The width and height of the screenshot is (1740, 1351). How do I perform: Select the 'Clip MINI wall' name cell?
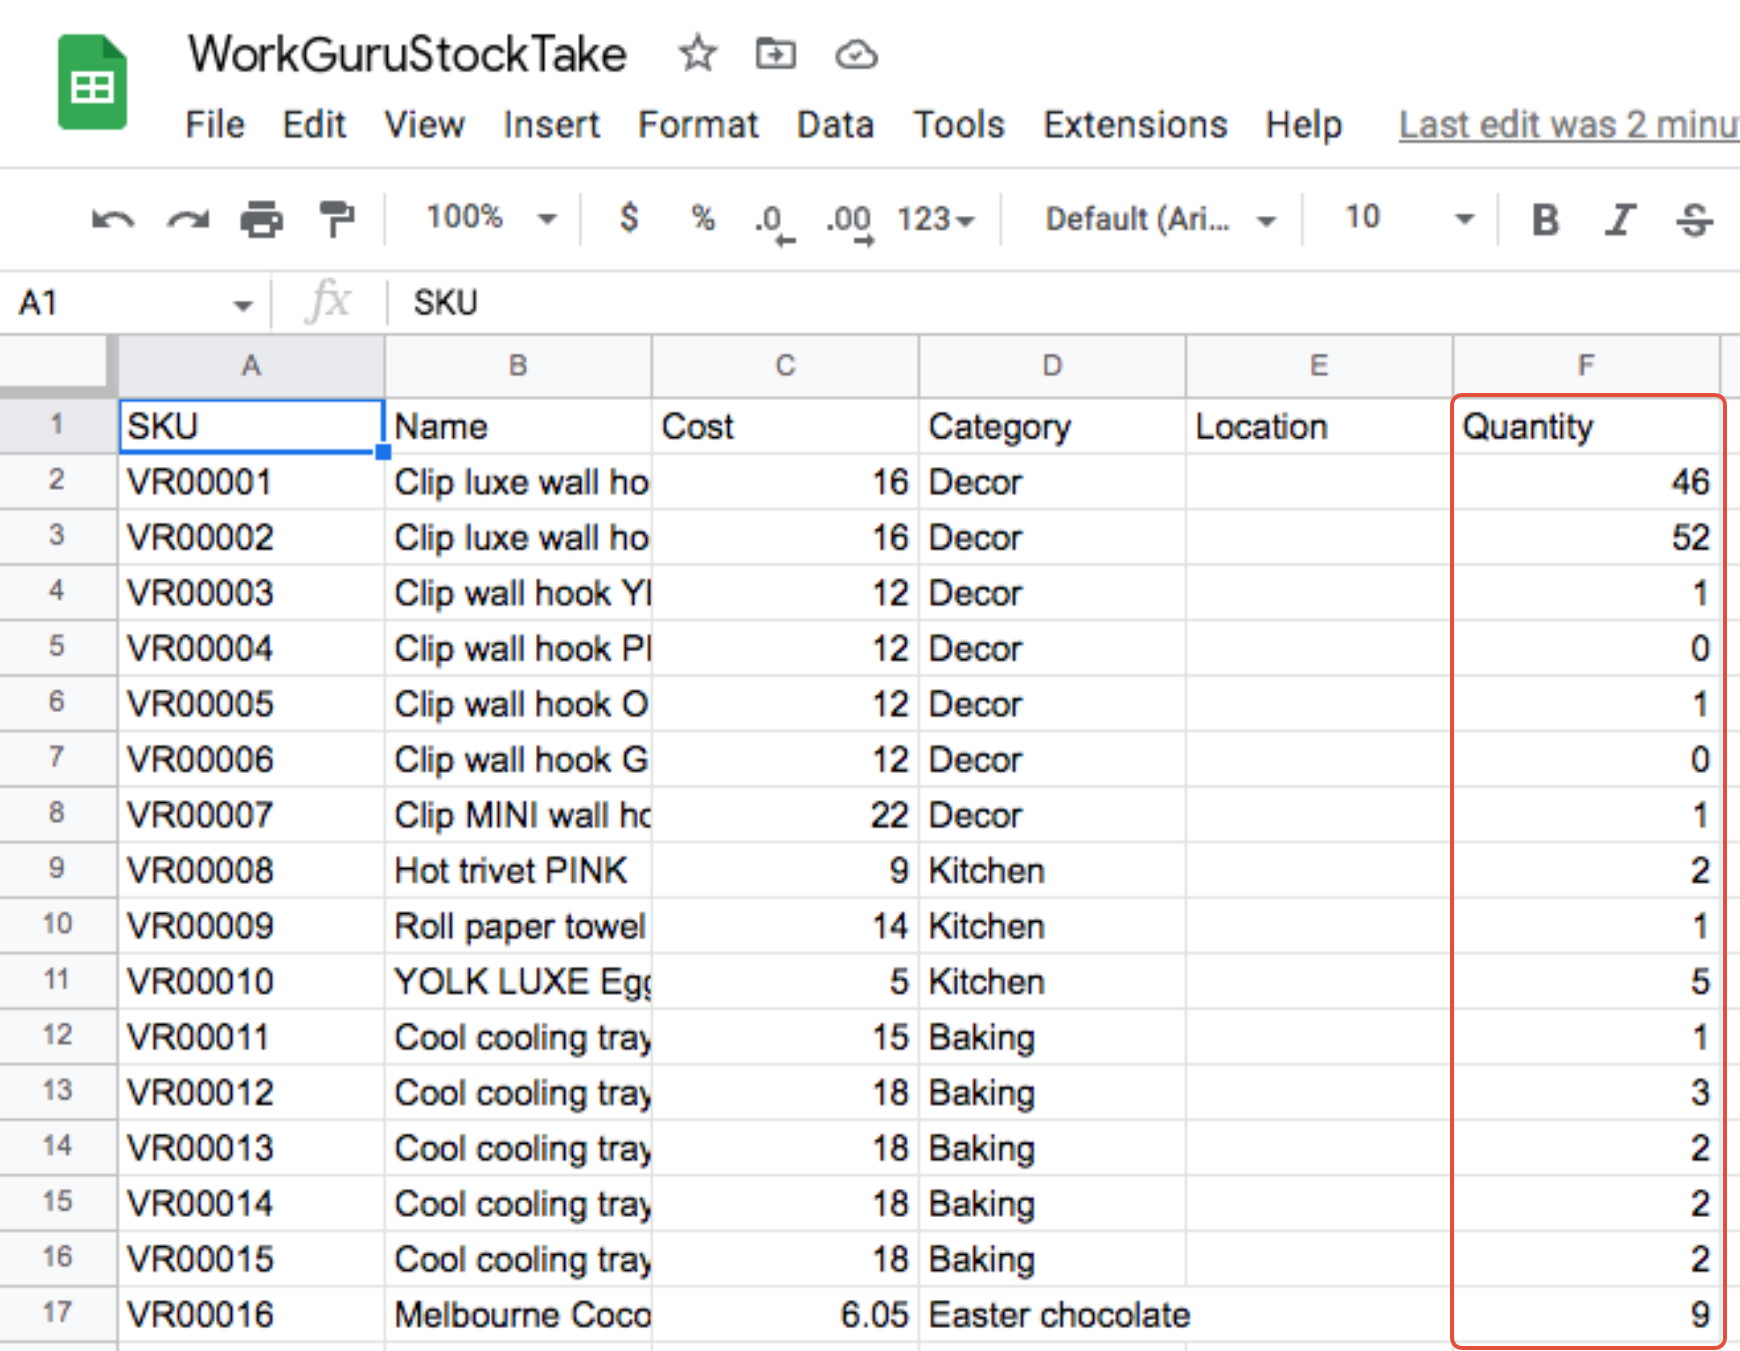point(518,815)
